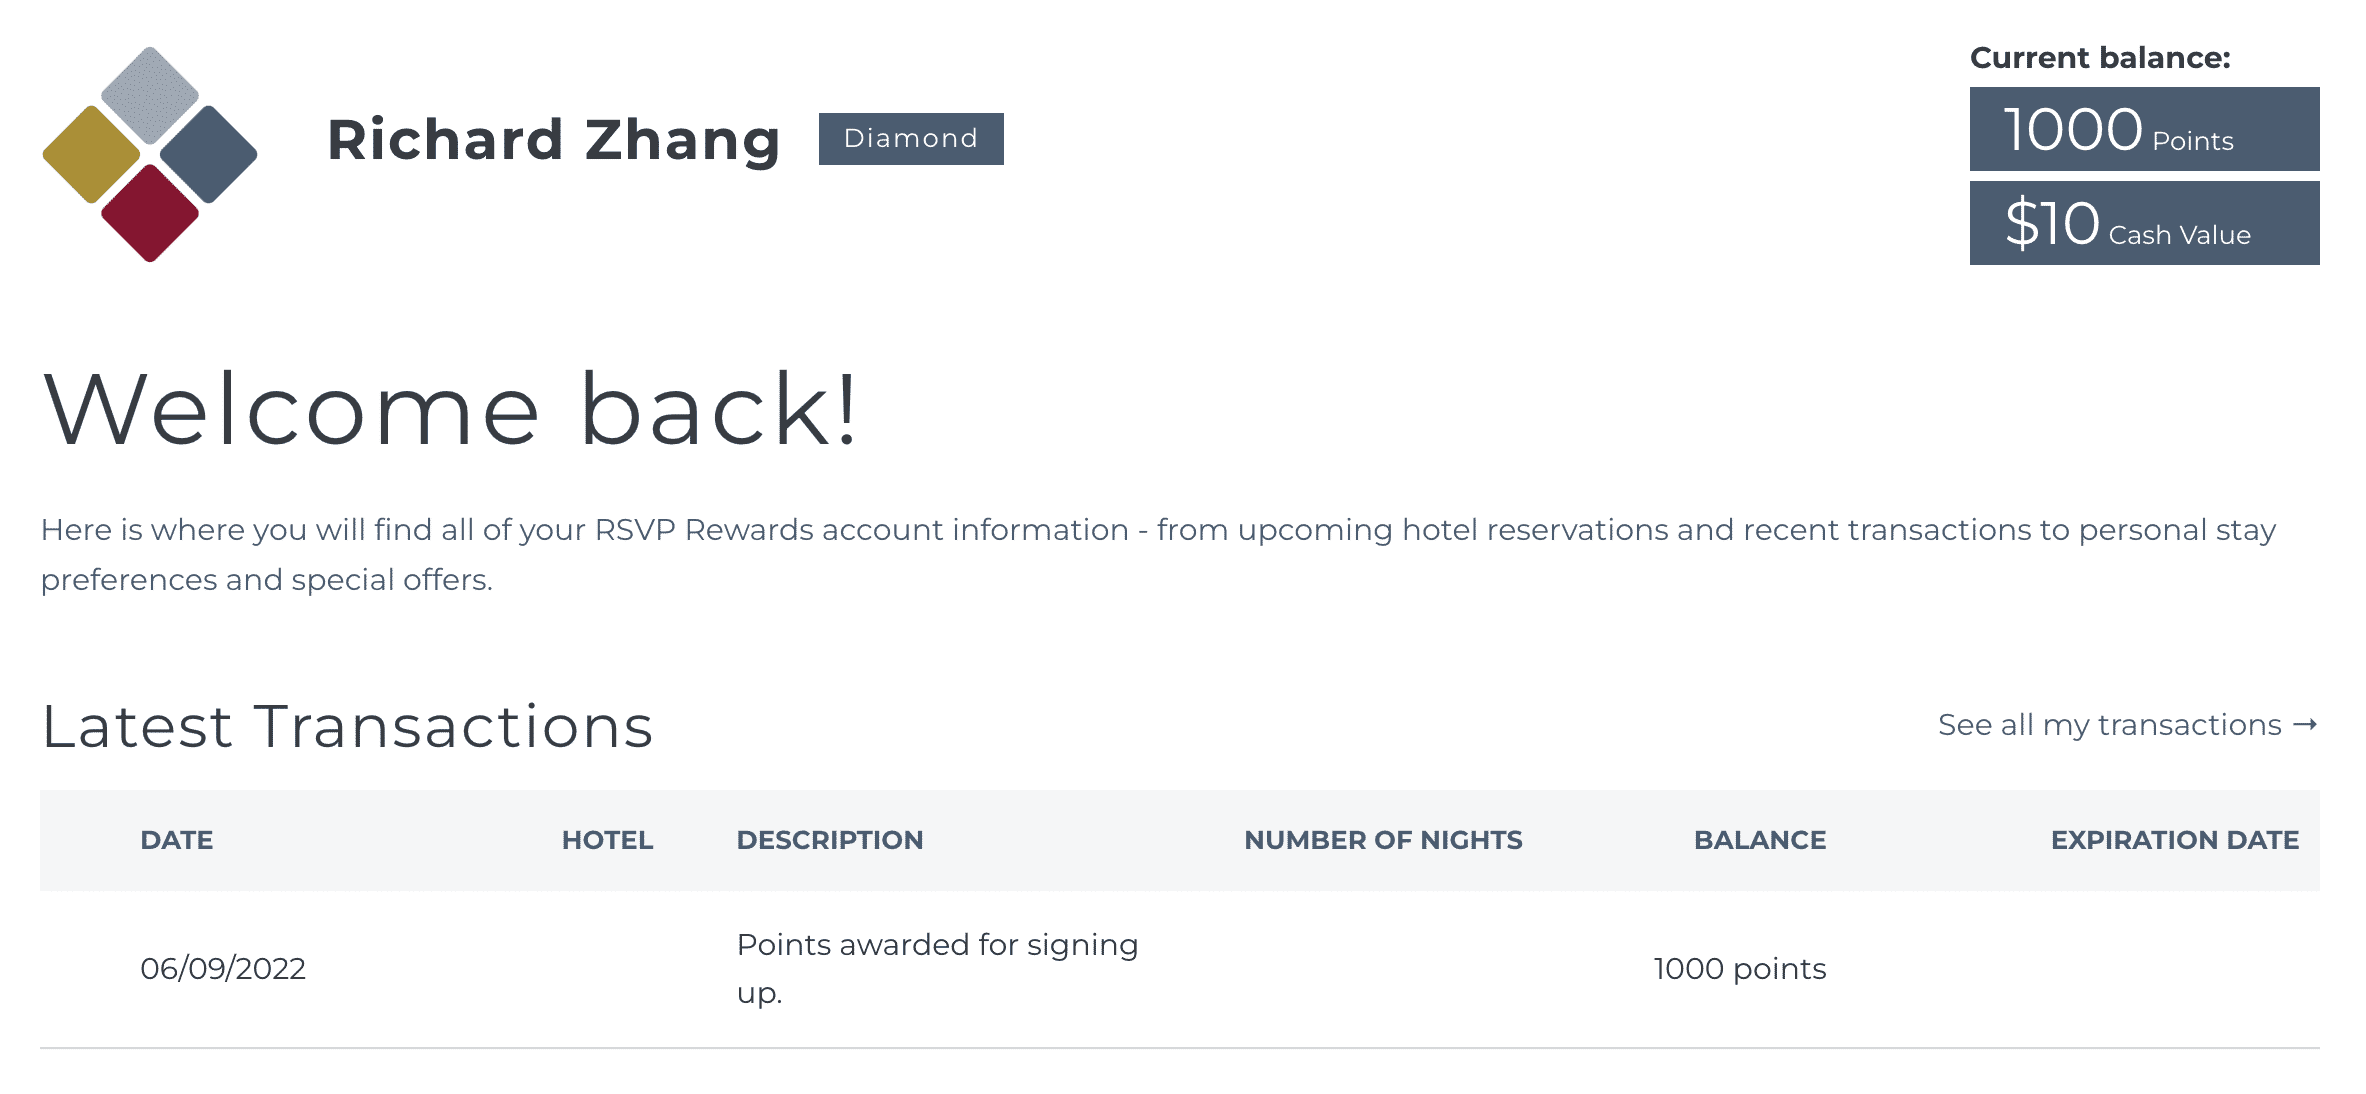
Task: Click the DESCRIPTION column header
Action: [x=829, y=840]
